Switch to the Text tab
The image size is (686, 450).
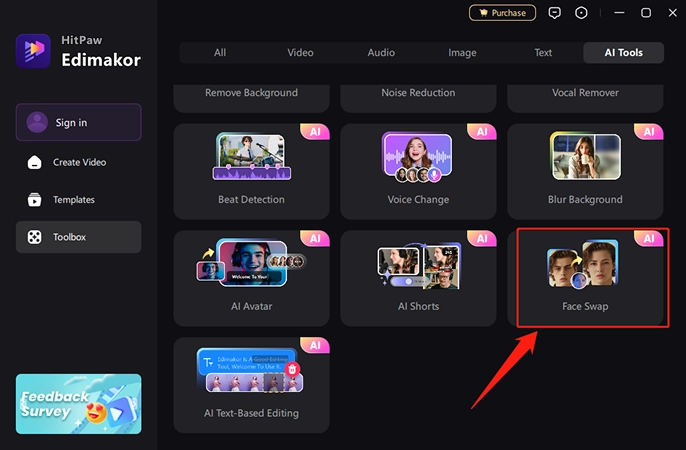(x=543, y=52)
